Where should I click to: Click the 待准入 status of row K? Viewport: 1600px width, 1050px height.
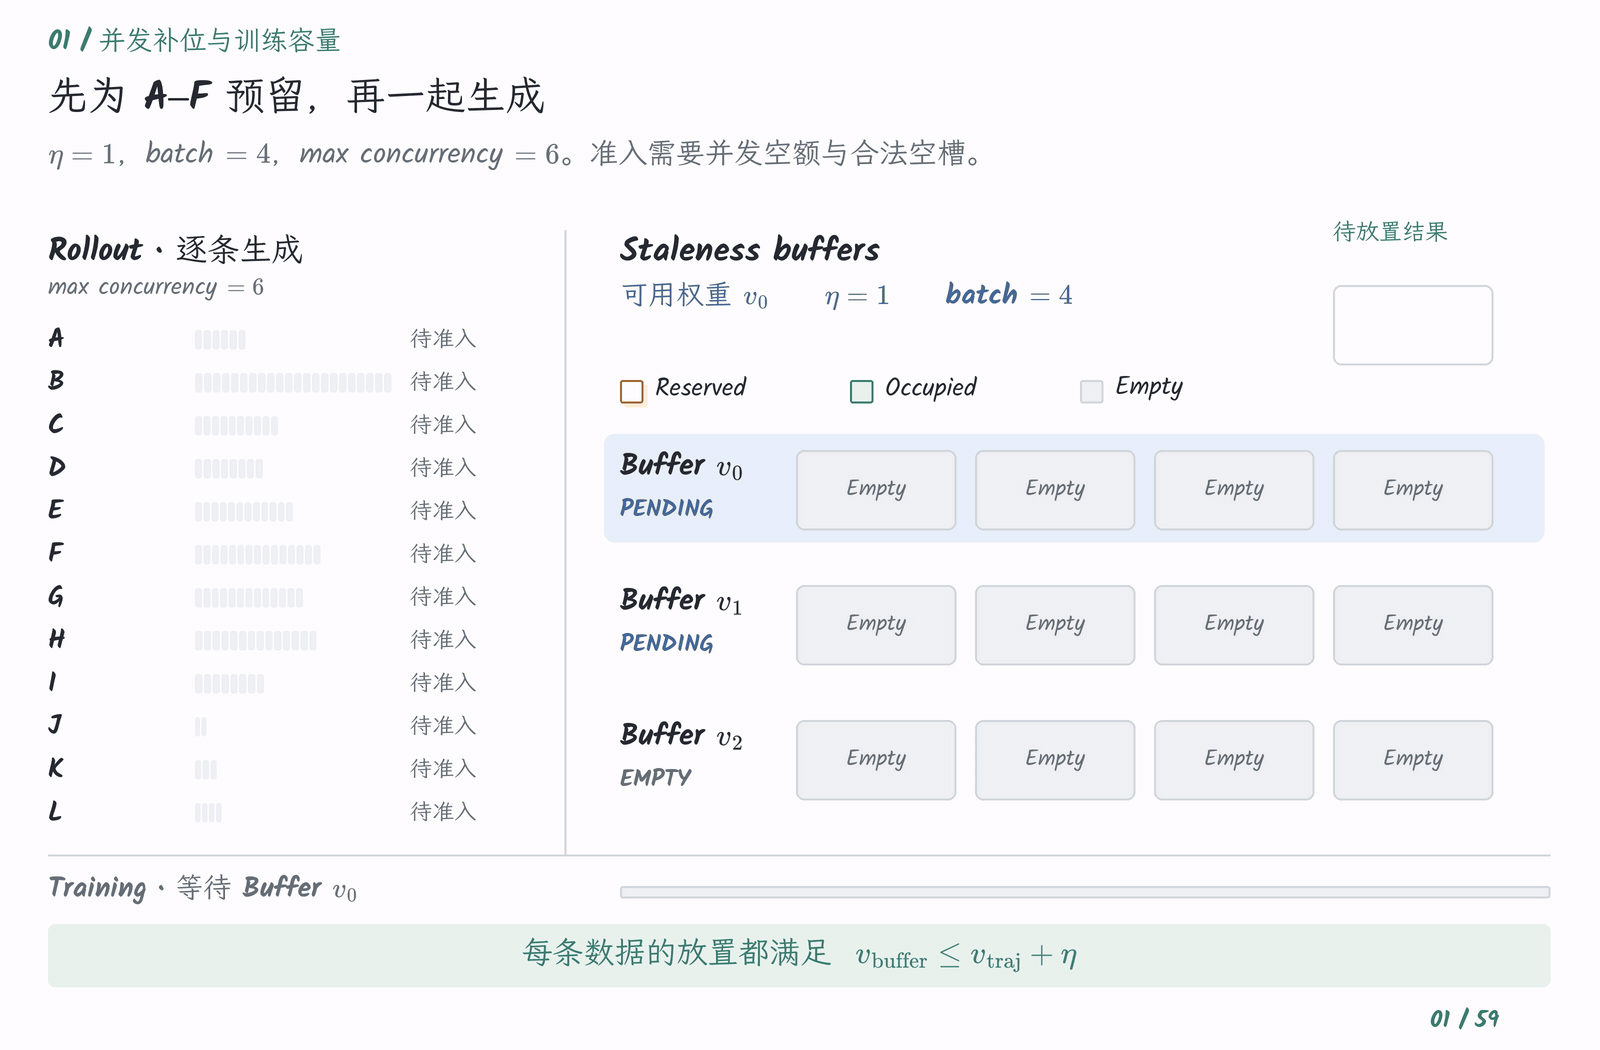pyautogui.click(x=443, y=769)
